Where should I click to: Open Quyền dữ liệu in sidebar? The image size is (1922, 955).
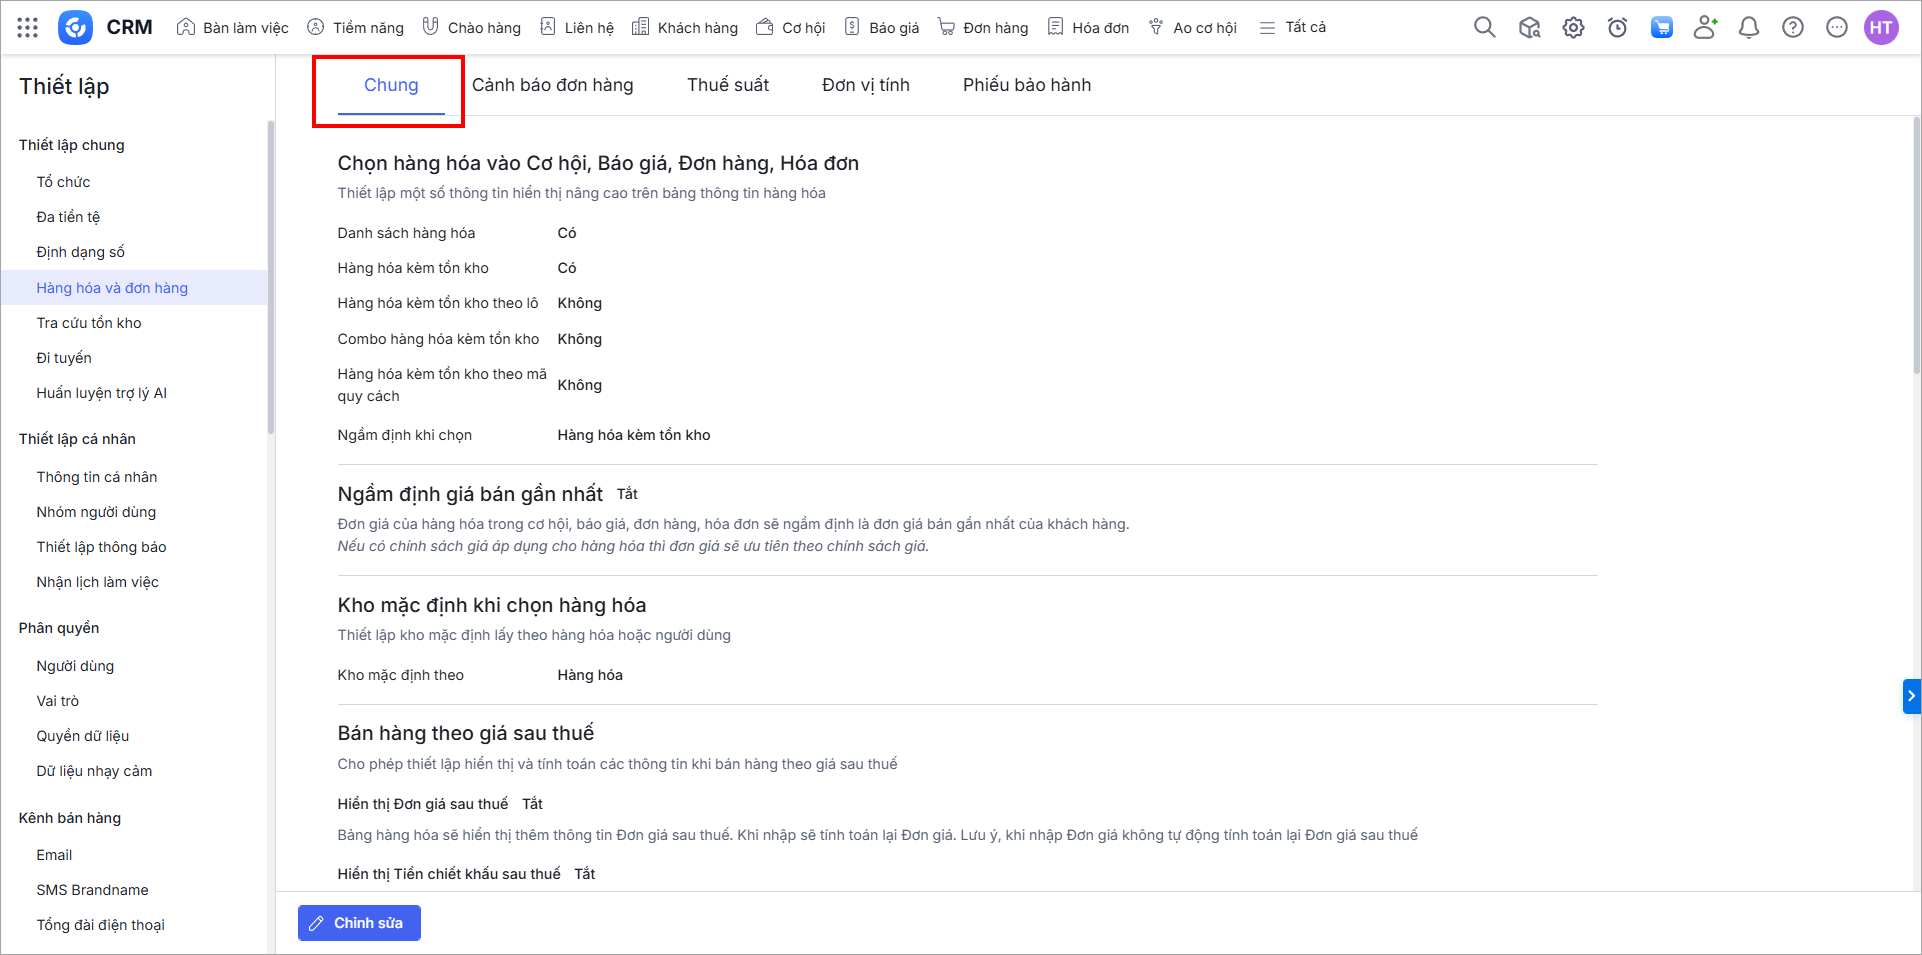[83, 736]
